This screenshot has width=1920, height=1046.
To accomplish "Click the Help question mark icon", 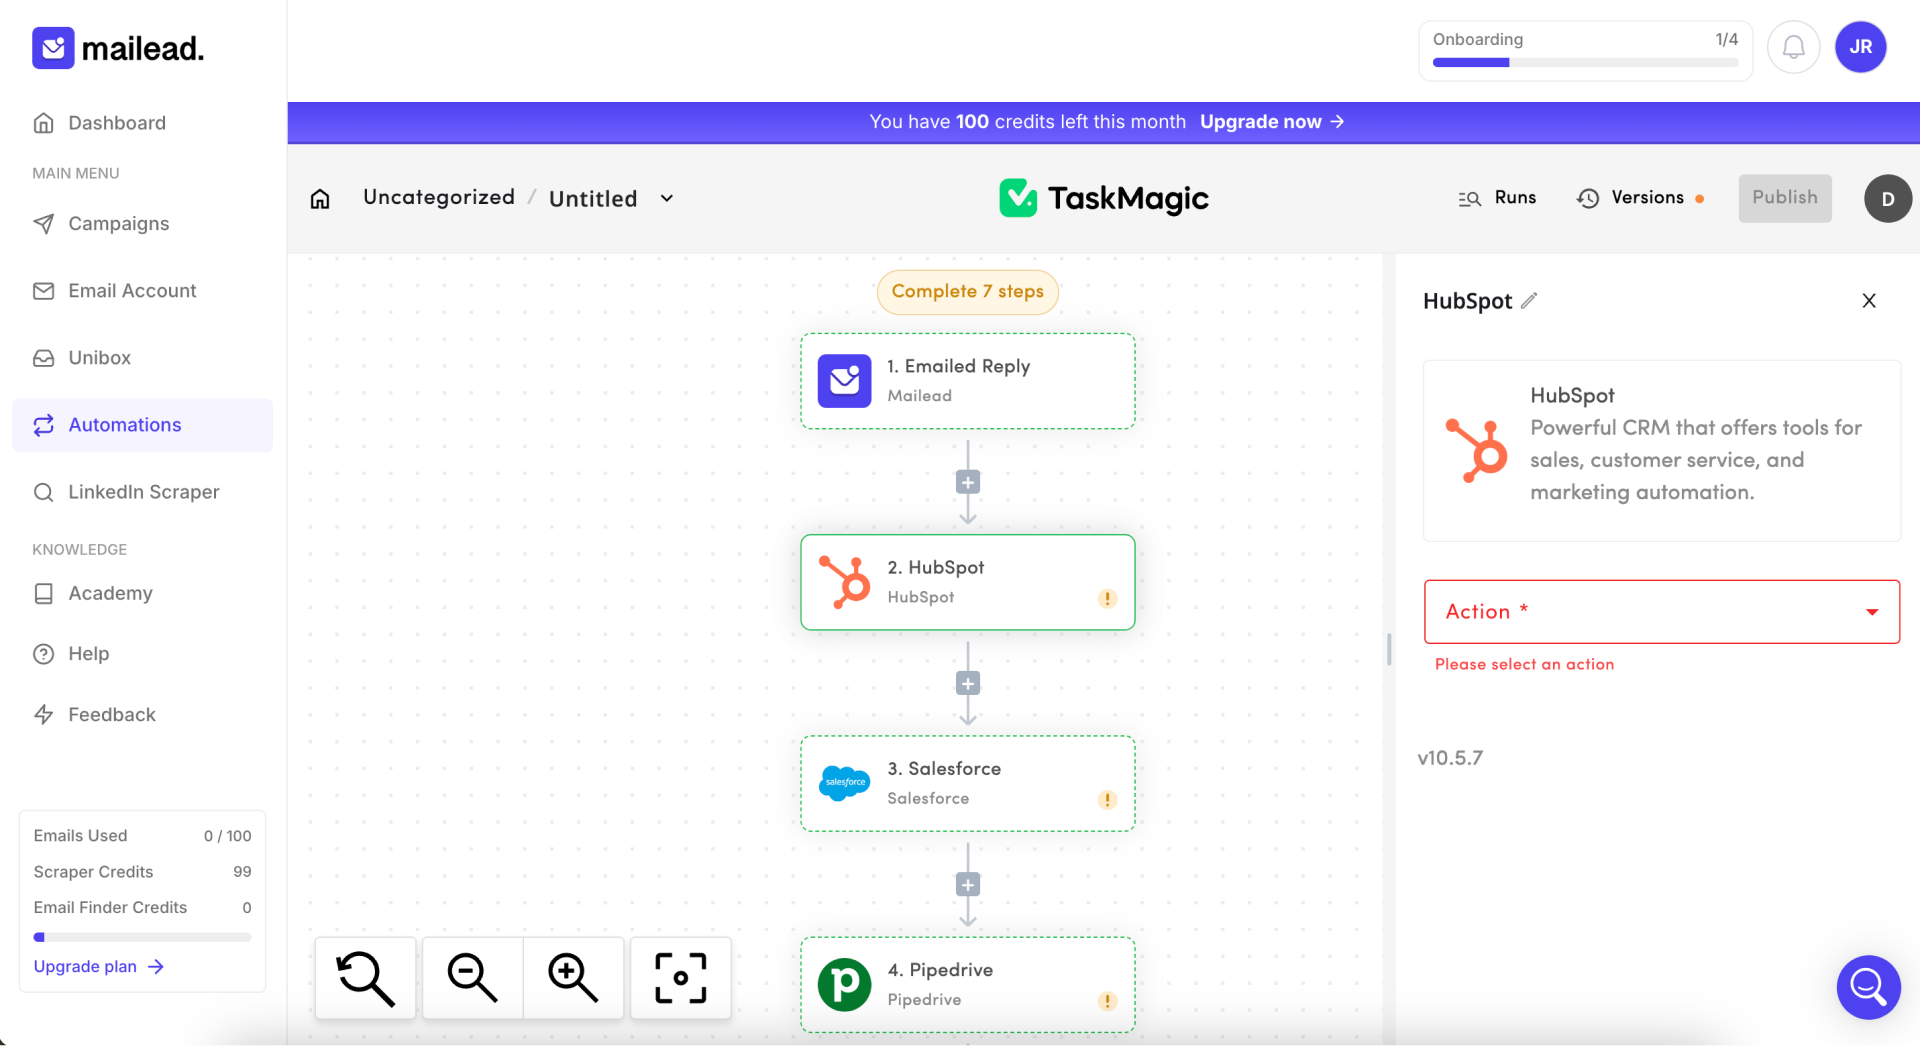I will [43, 654].
